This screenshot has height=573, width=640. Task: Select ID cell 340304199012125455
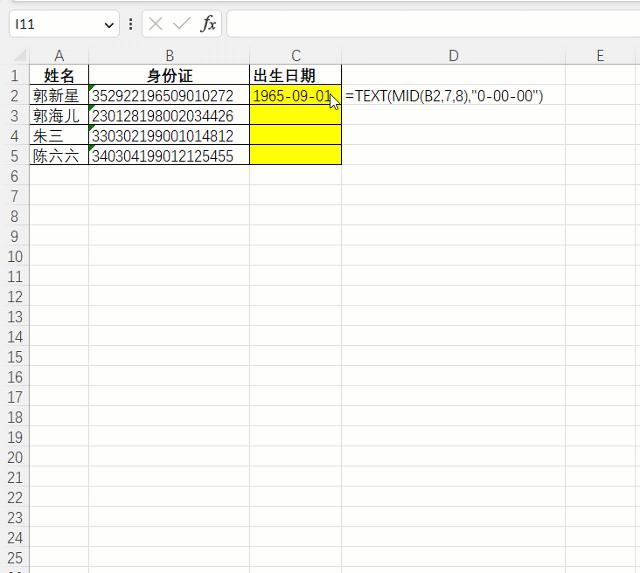click(169, 155)
